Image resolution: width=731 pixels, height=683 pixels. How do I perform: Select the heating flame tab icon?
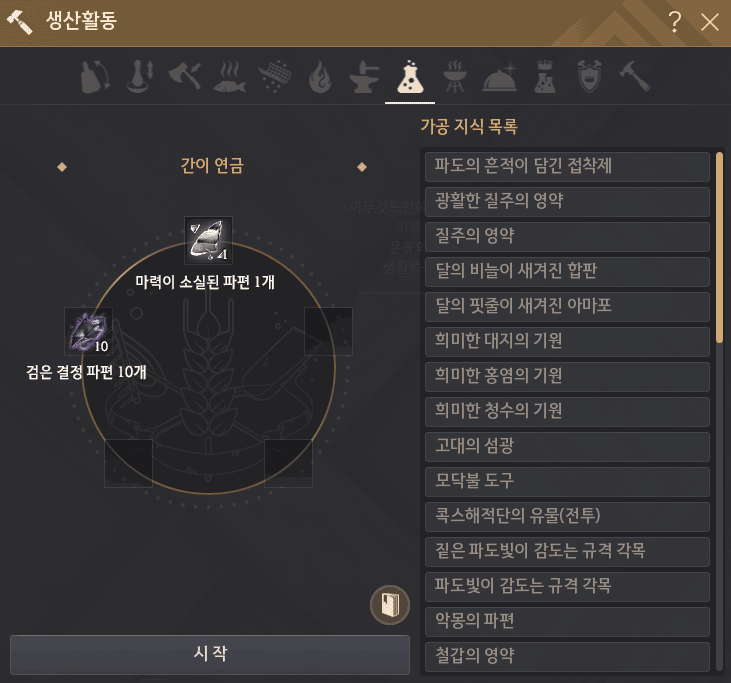tap(320, 77)
